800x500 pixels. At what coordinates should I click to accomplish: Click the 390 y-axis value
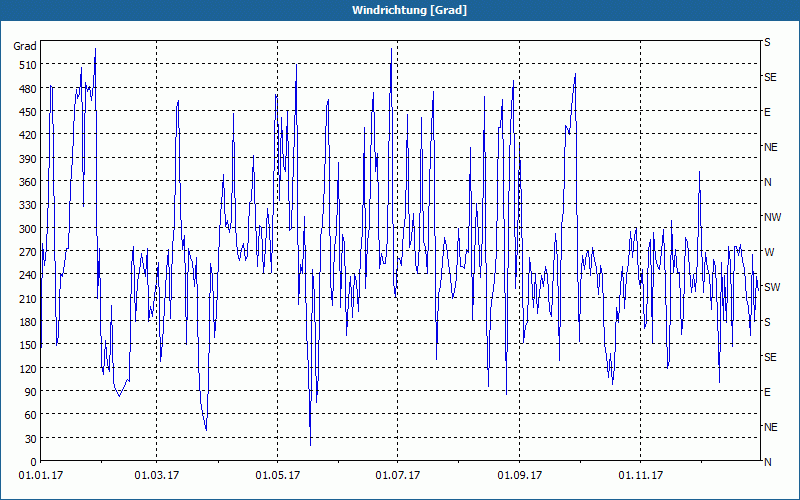(x=28, y=159)
